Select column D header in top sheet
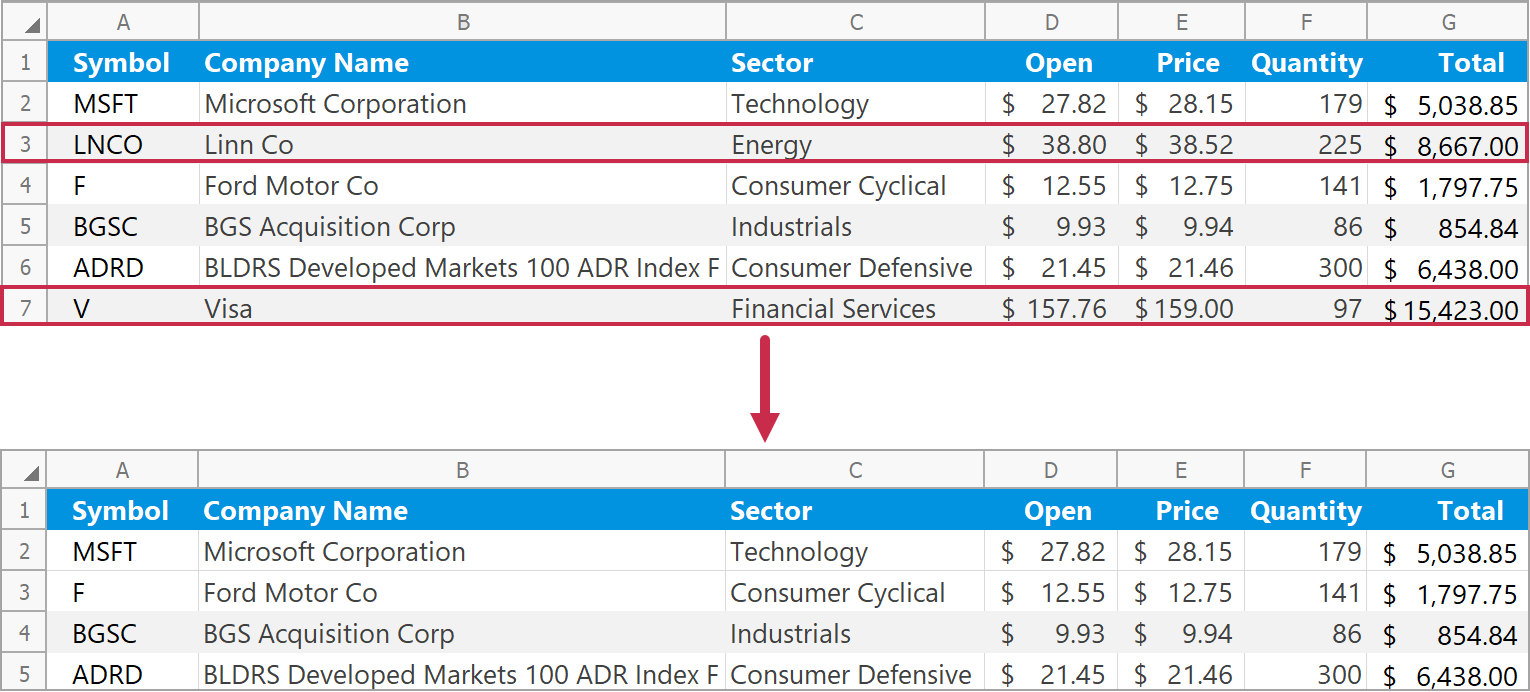Image resolution: width=1530 pixels, height=692 pixels. click(1052, 22)
